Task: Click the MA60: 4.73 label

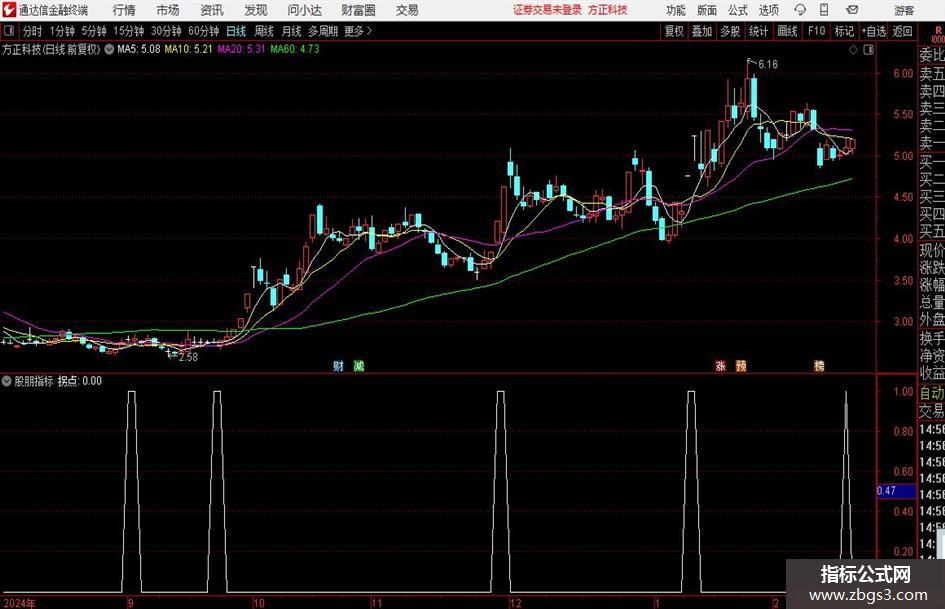Action: pyautogui.click(x=295, y=49)
